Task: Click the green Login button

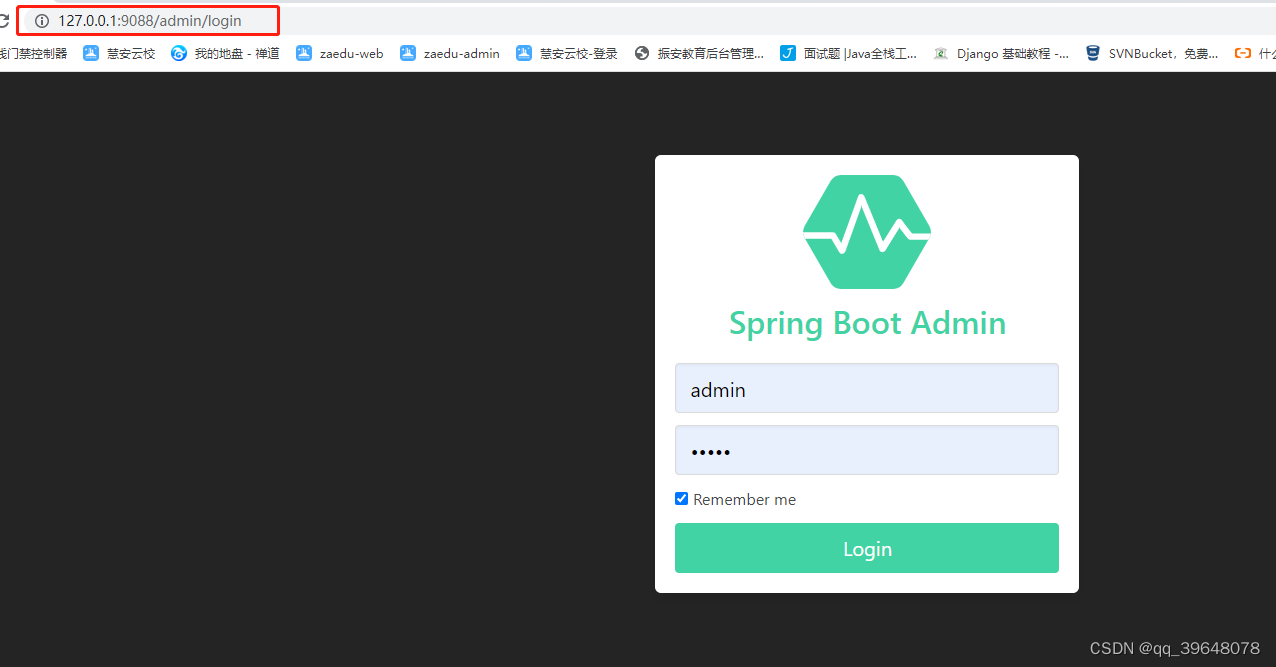Action: (x=867, y=548)
